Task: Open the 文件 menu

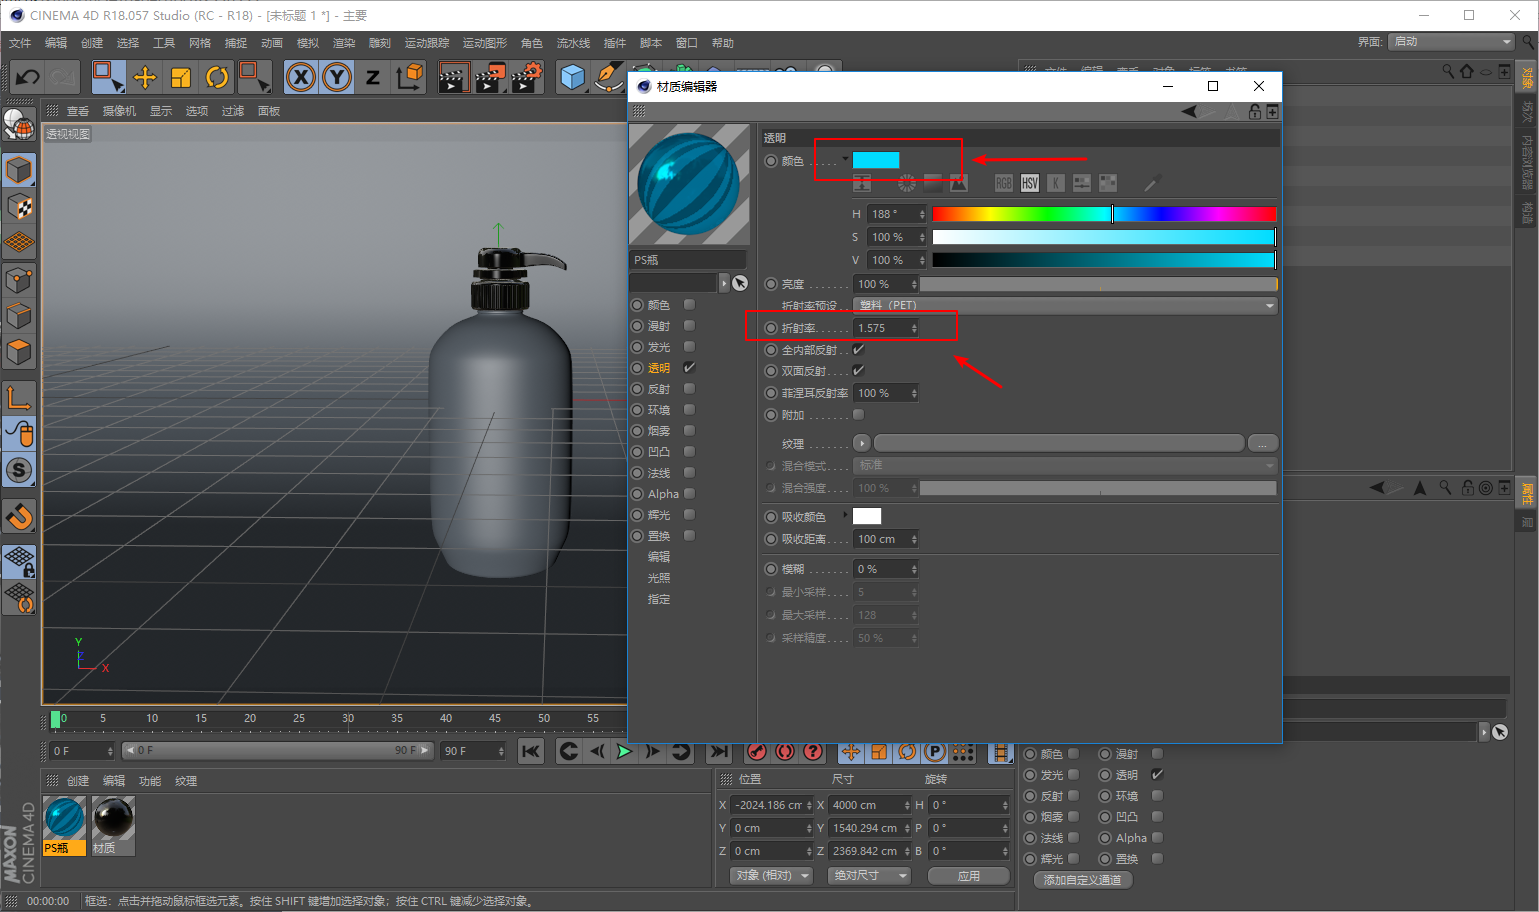Action: pyautogui.click(x=20, y=43)
